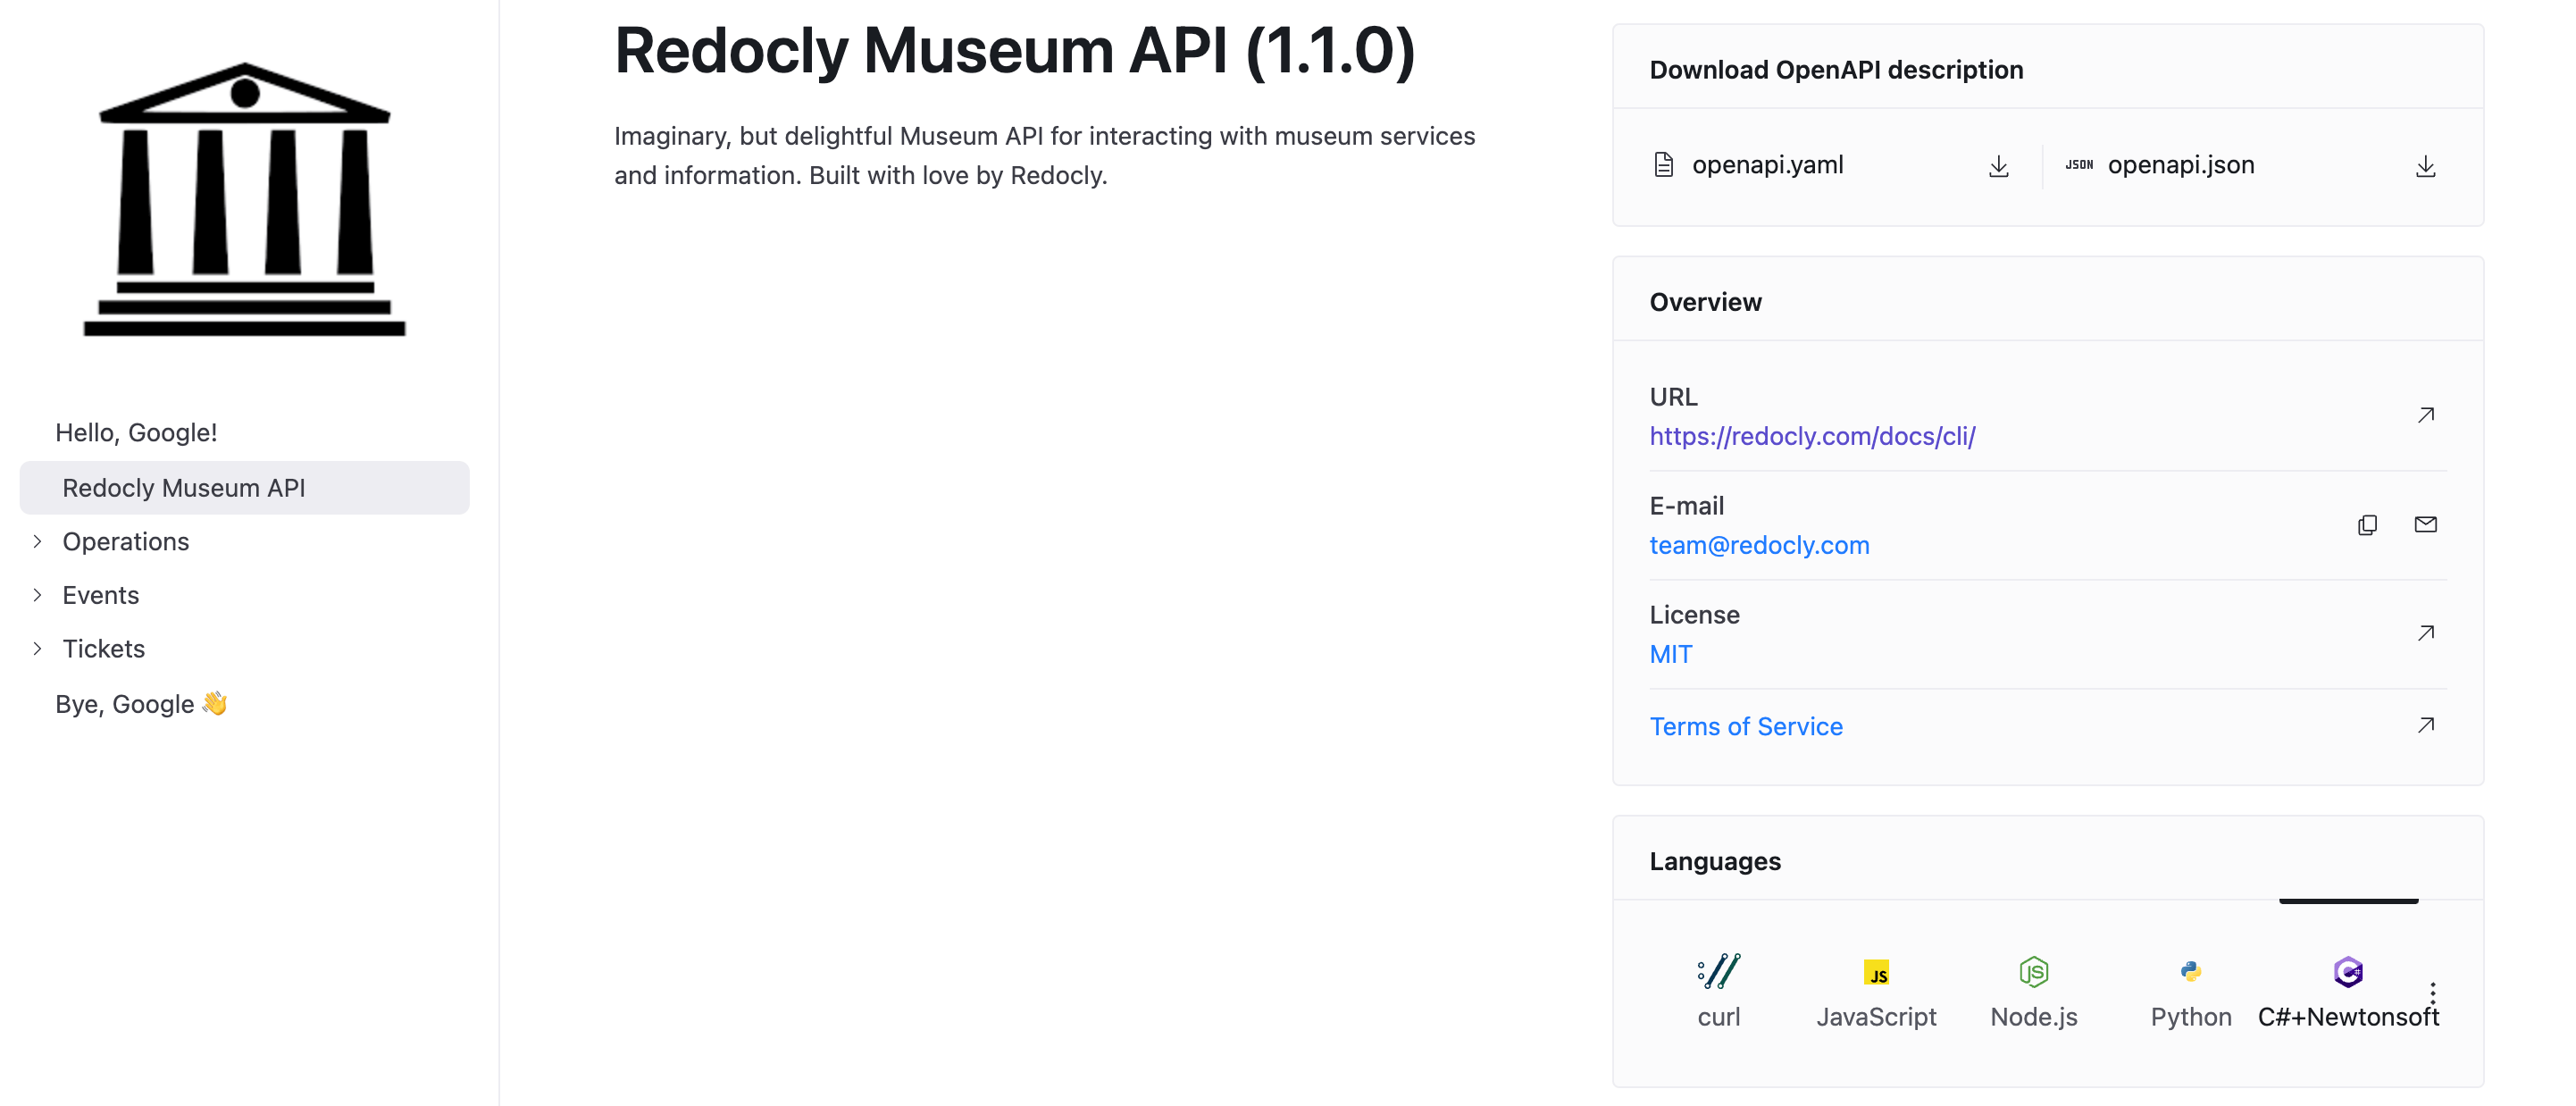Click the URL field label
2576x1106 pixels.
1673,397
